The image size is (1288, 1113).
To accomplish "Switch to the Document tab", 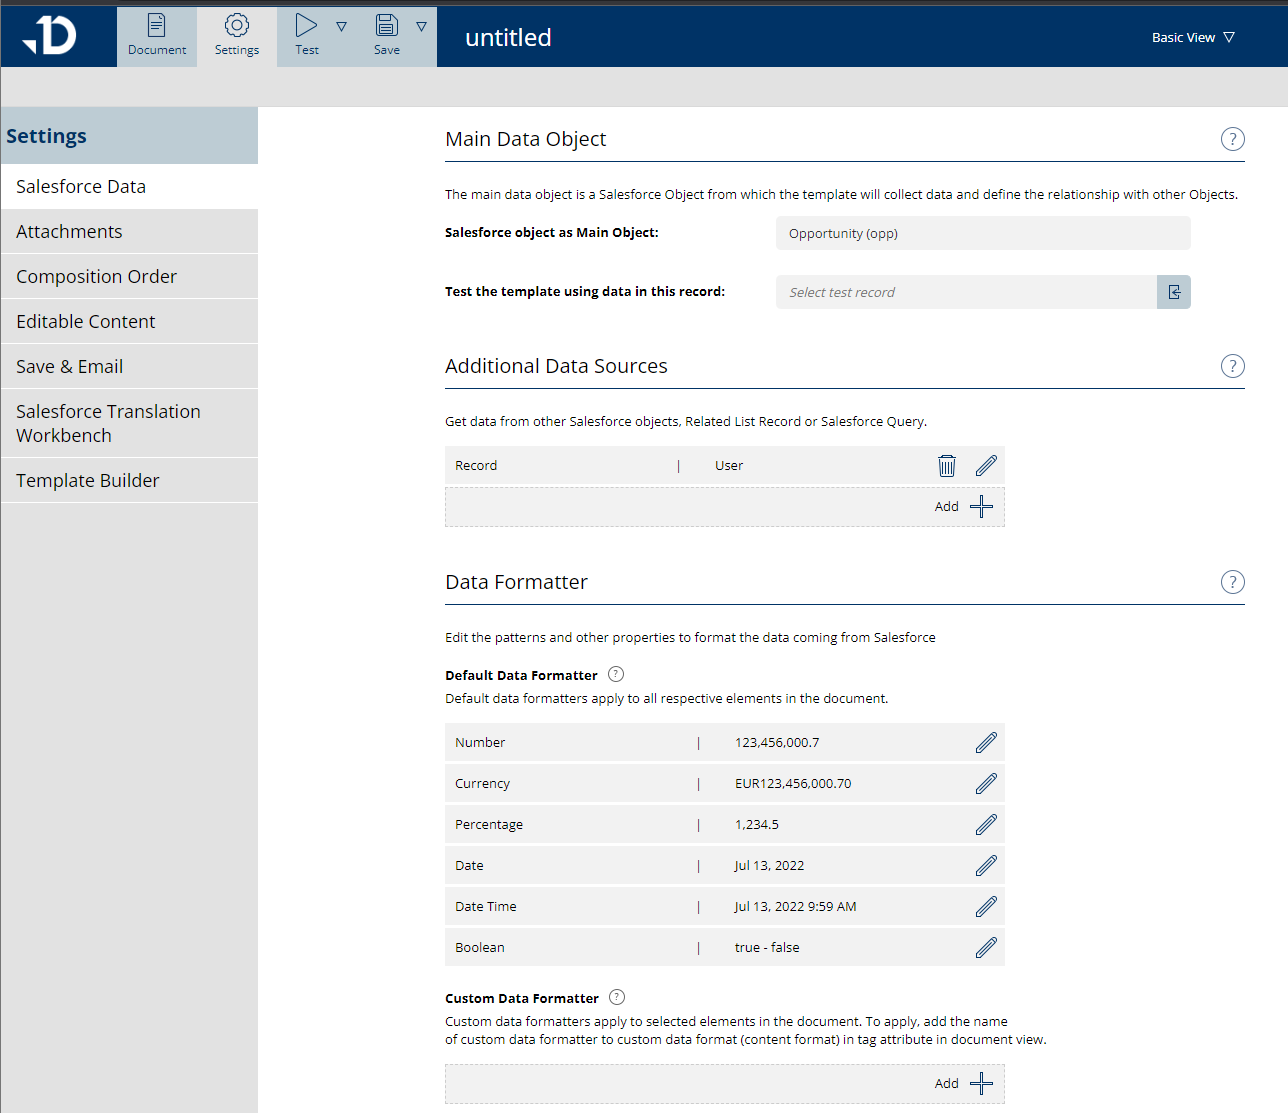I will (157, 36).
